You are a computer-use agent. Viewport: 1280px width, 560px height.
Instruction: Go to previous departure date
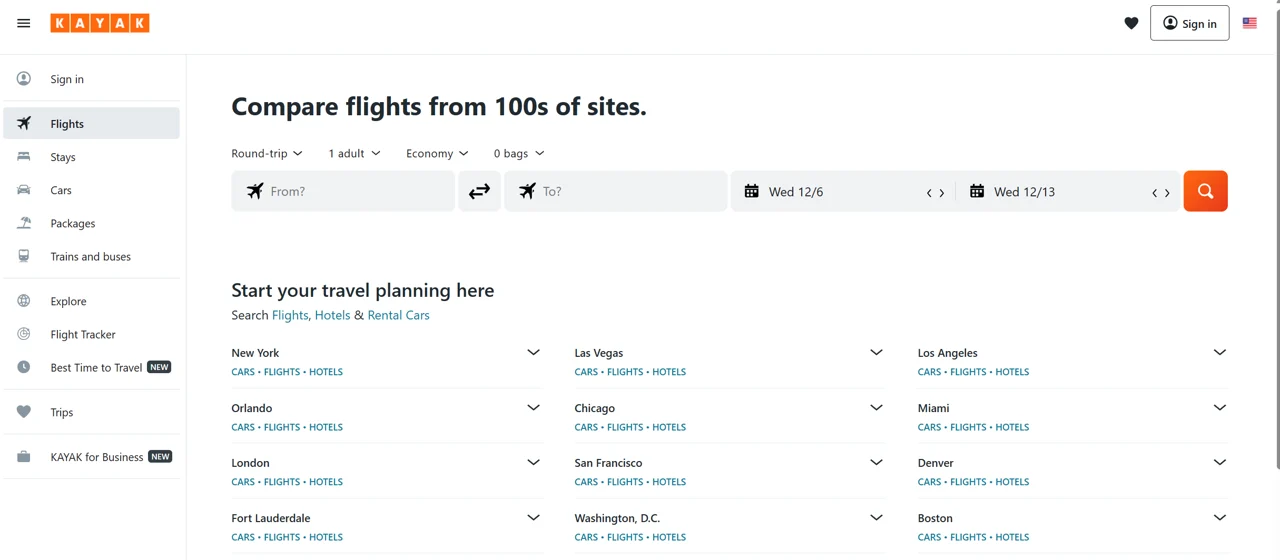(929, 192)
